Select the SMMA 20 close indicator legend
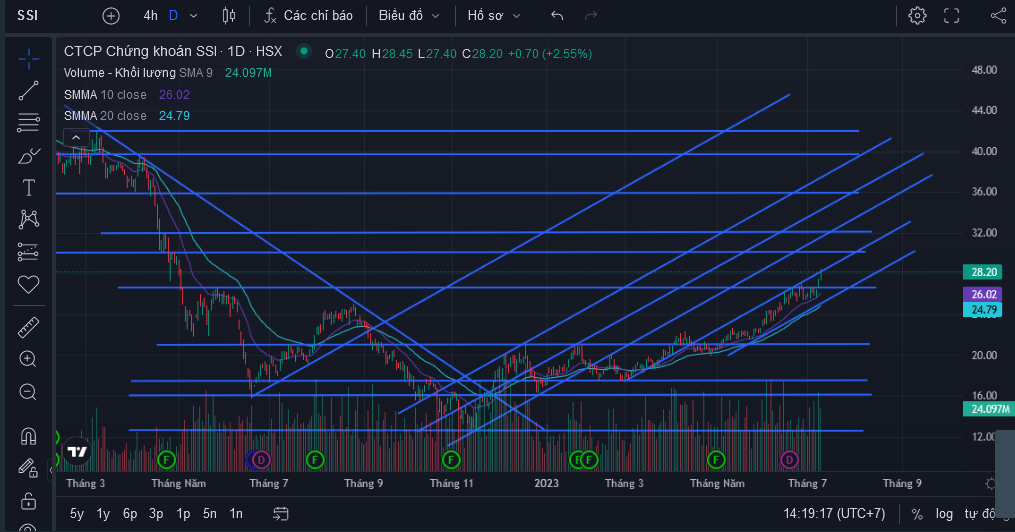 (x=106, y=116)
